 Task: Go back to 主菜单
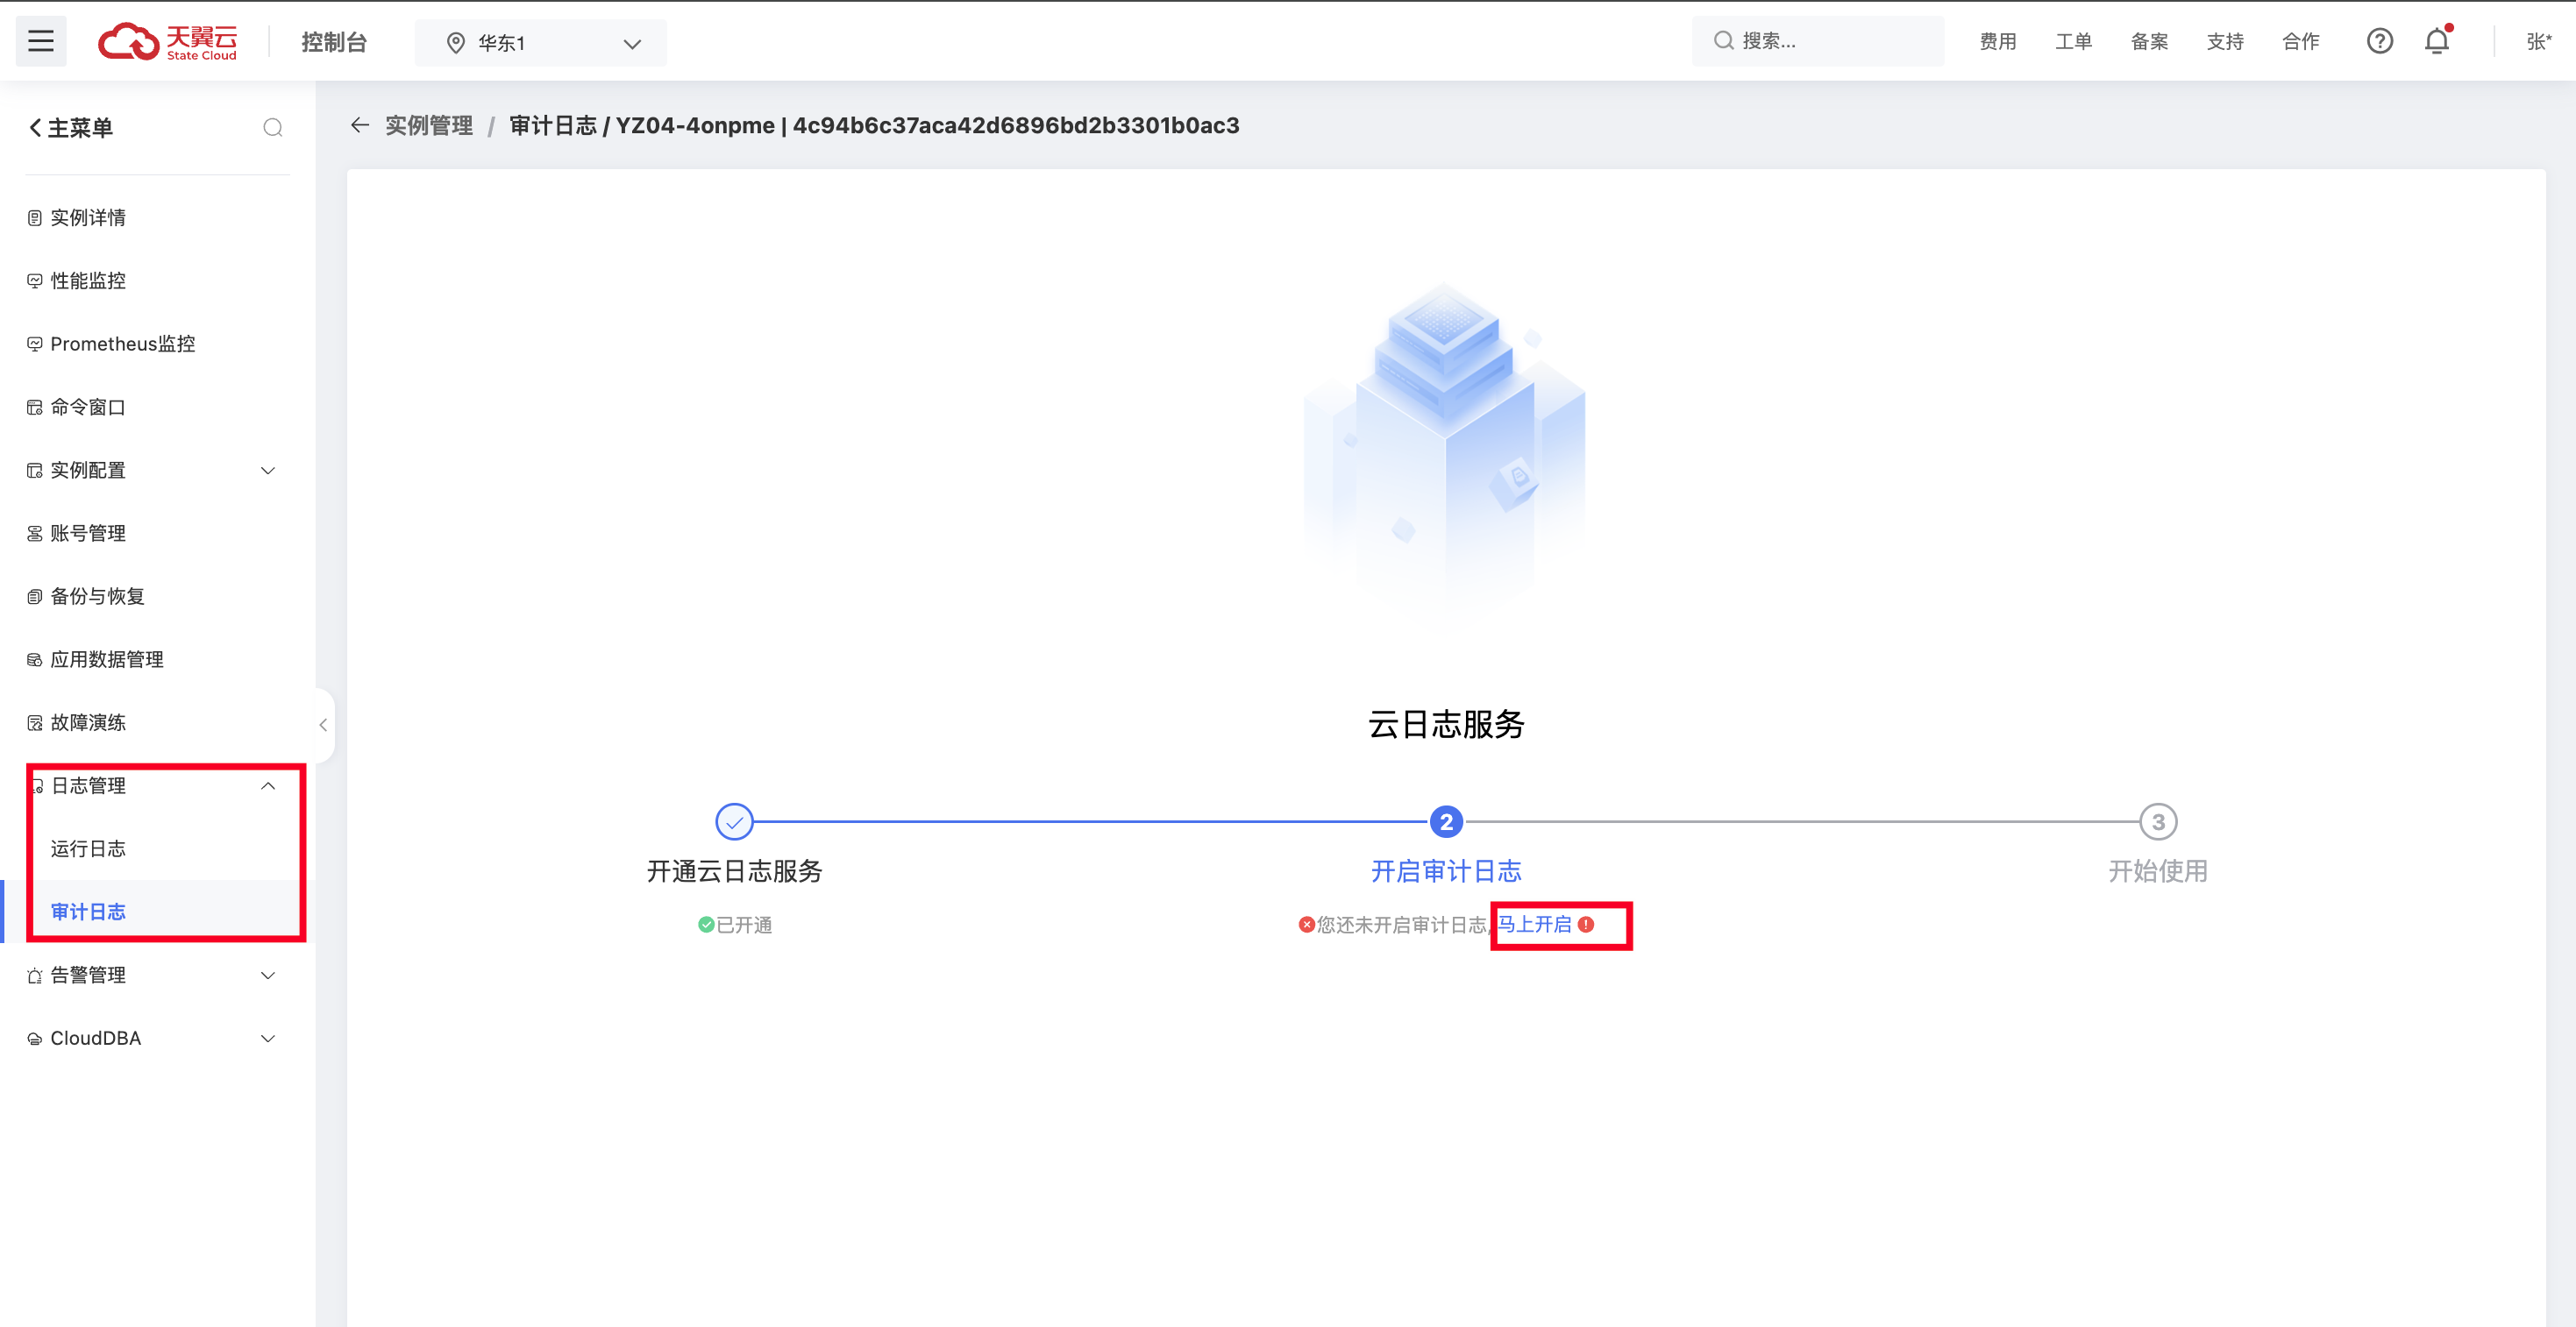click(x=70, y=128)
